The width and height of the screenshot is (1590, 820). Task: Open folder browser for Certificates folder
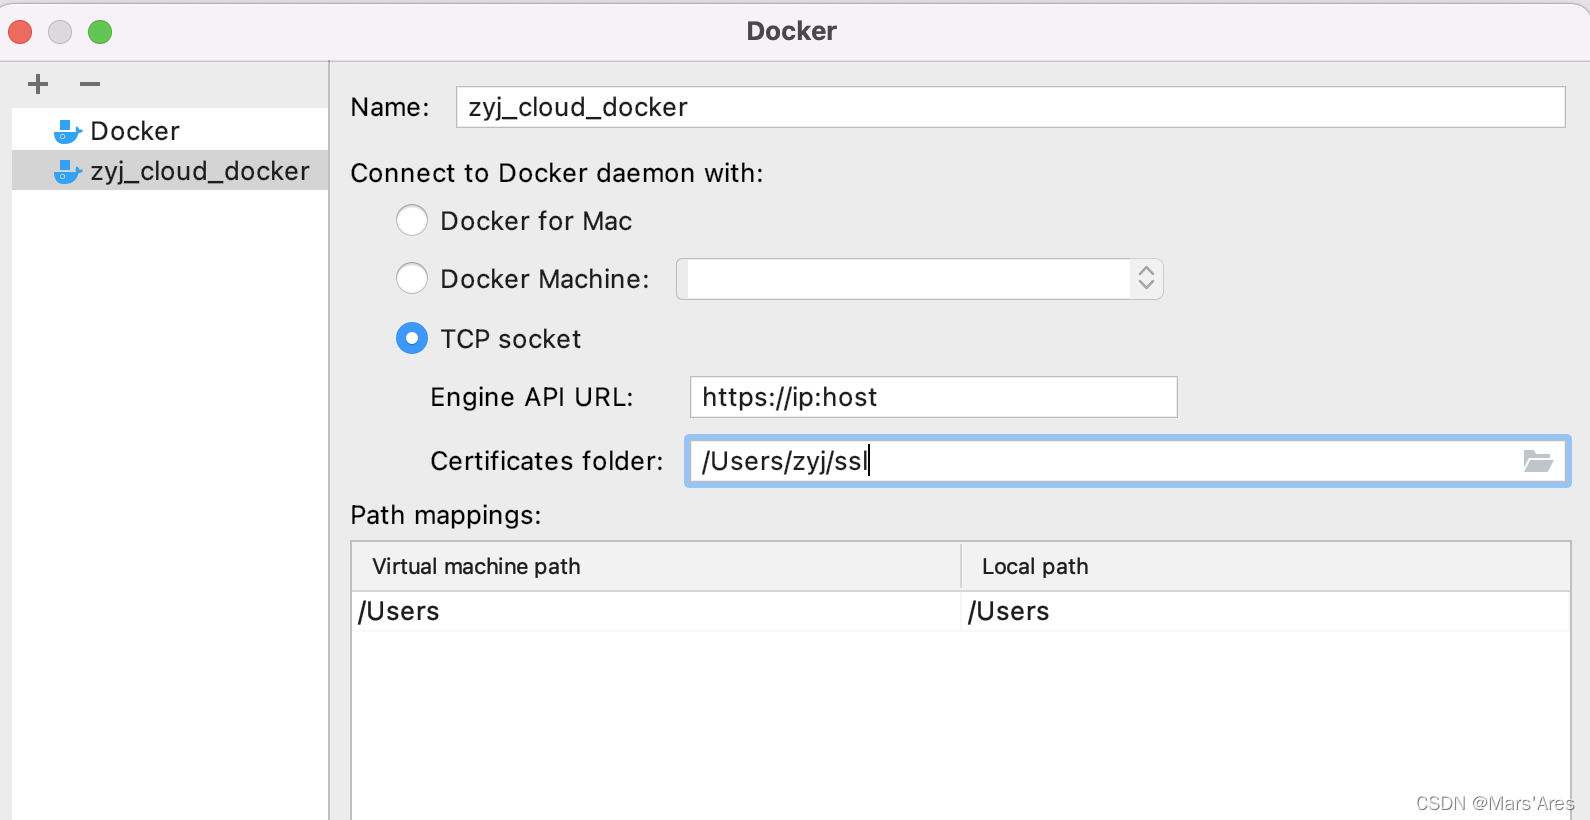pos(1537,461)
